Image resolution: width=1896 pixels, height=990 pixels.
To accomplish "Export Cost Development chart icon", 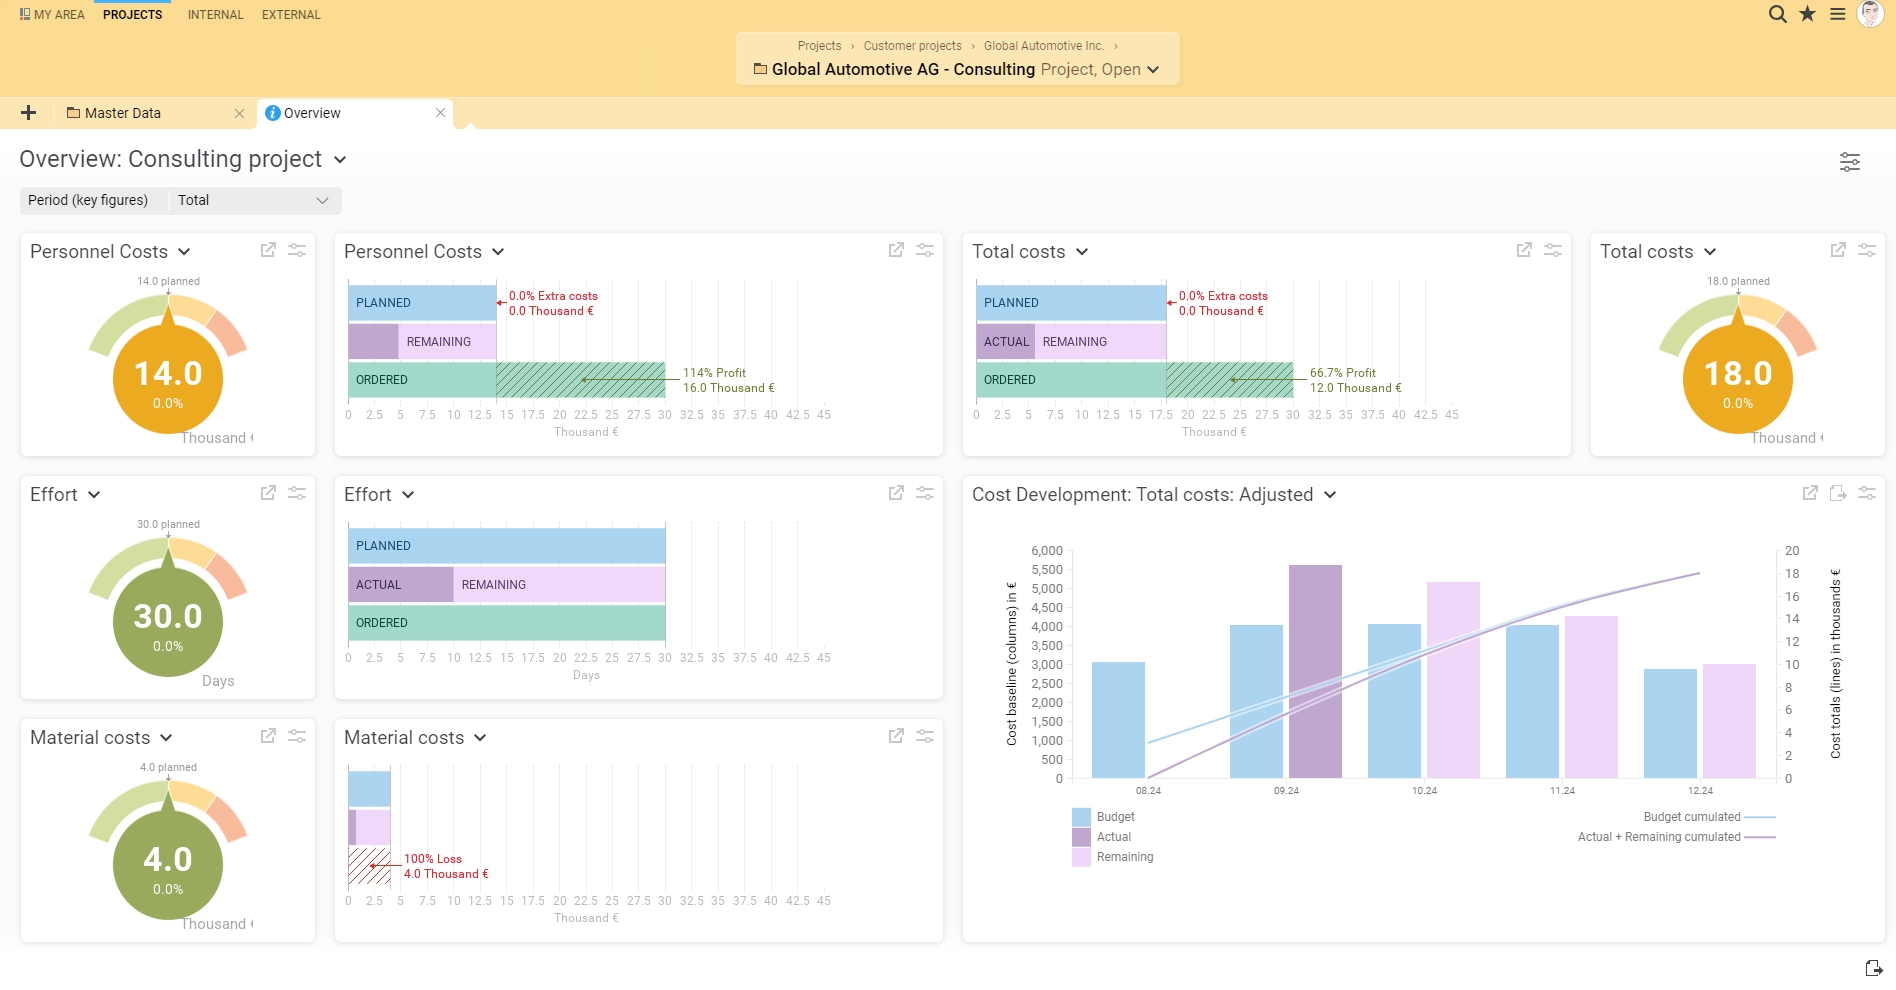I will tap(1838, 493).
